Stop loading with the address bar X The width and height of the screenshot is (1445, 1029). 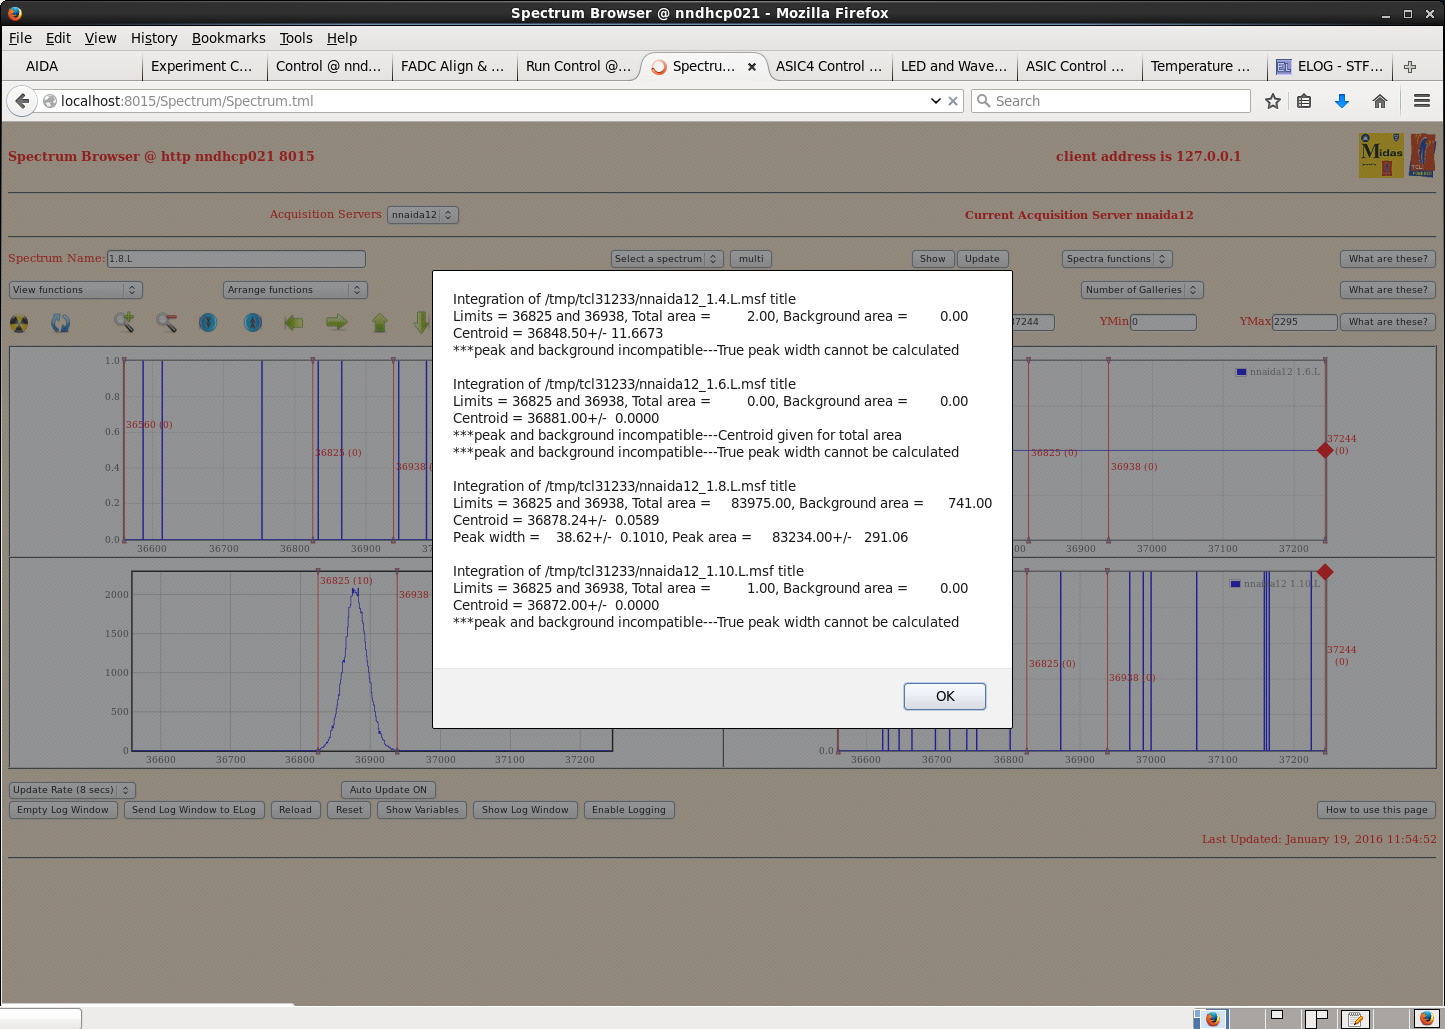point(953,101)
